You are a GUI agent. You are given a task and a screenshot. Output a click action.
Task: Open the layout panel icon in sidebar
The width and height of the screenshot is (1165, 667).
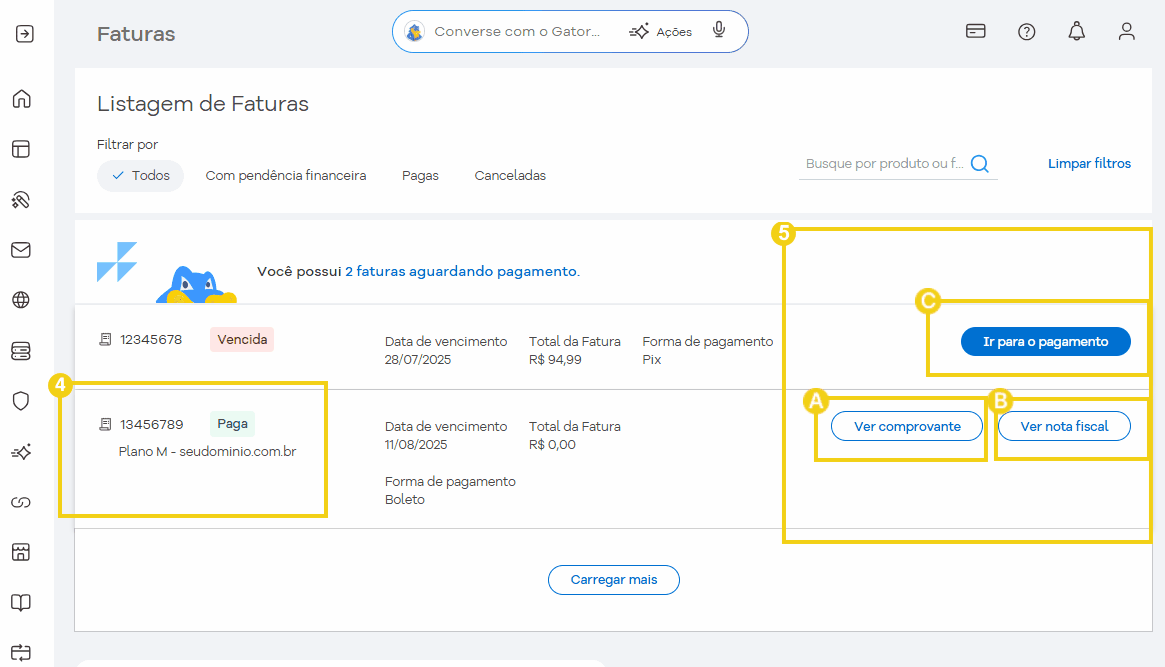pos(22,149)
